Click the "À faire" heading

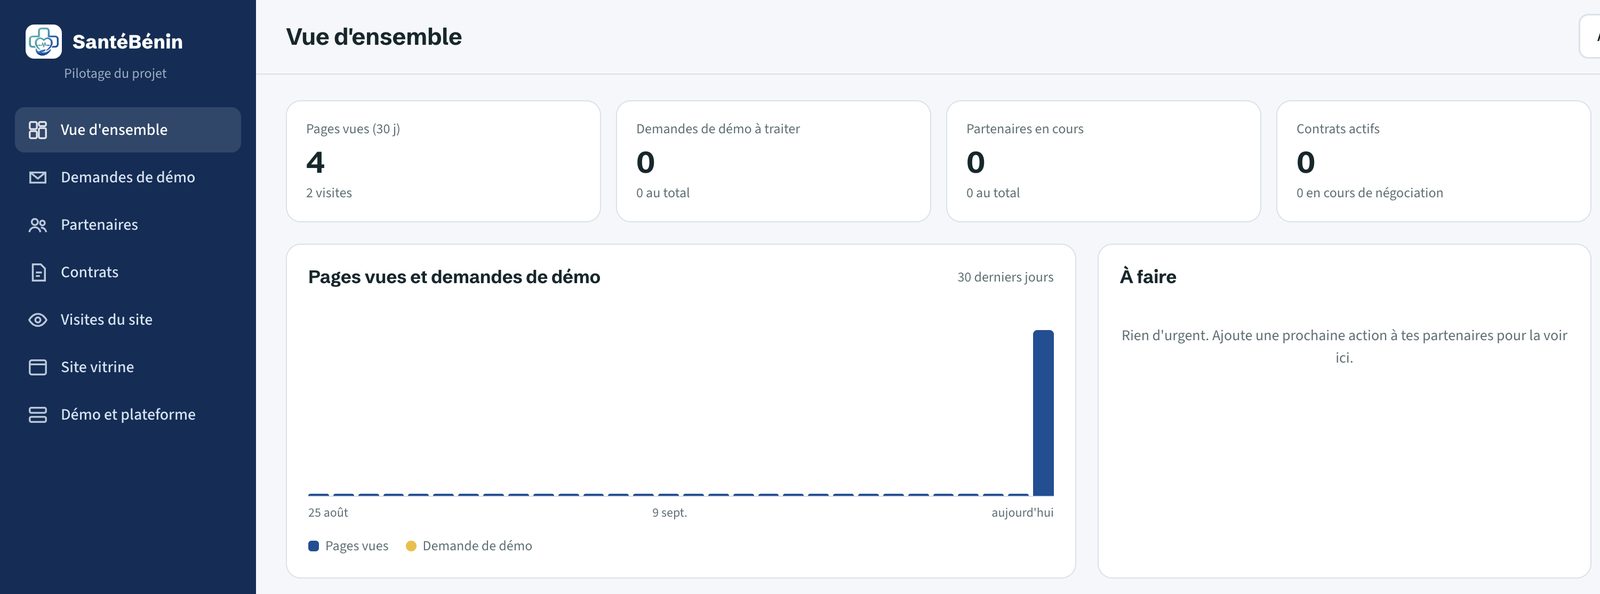pos(1148,277)
